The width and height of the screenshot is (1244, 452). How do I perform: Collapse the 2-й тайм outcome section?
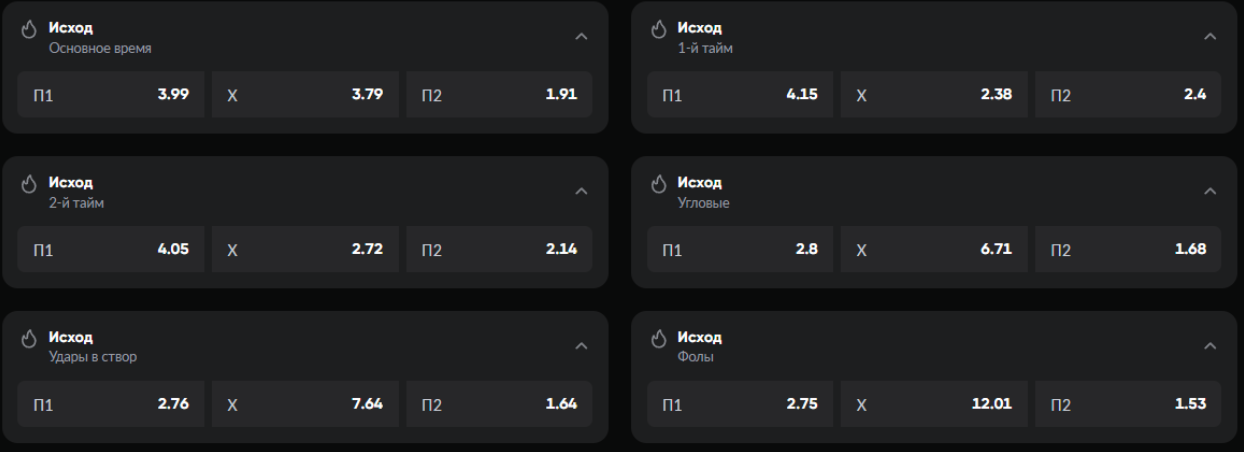(x=581, y=191)
